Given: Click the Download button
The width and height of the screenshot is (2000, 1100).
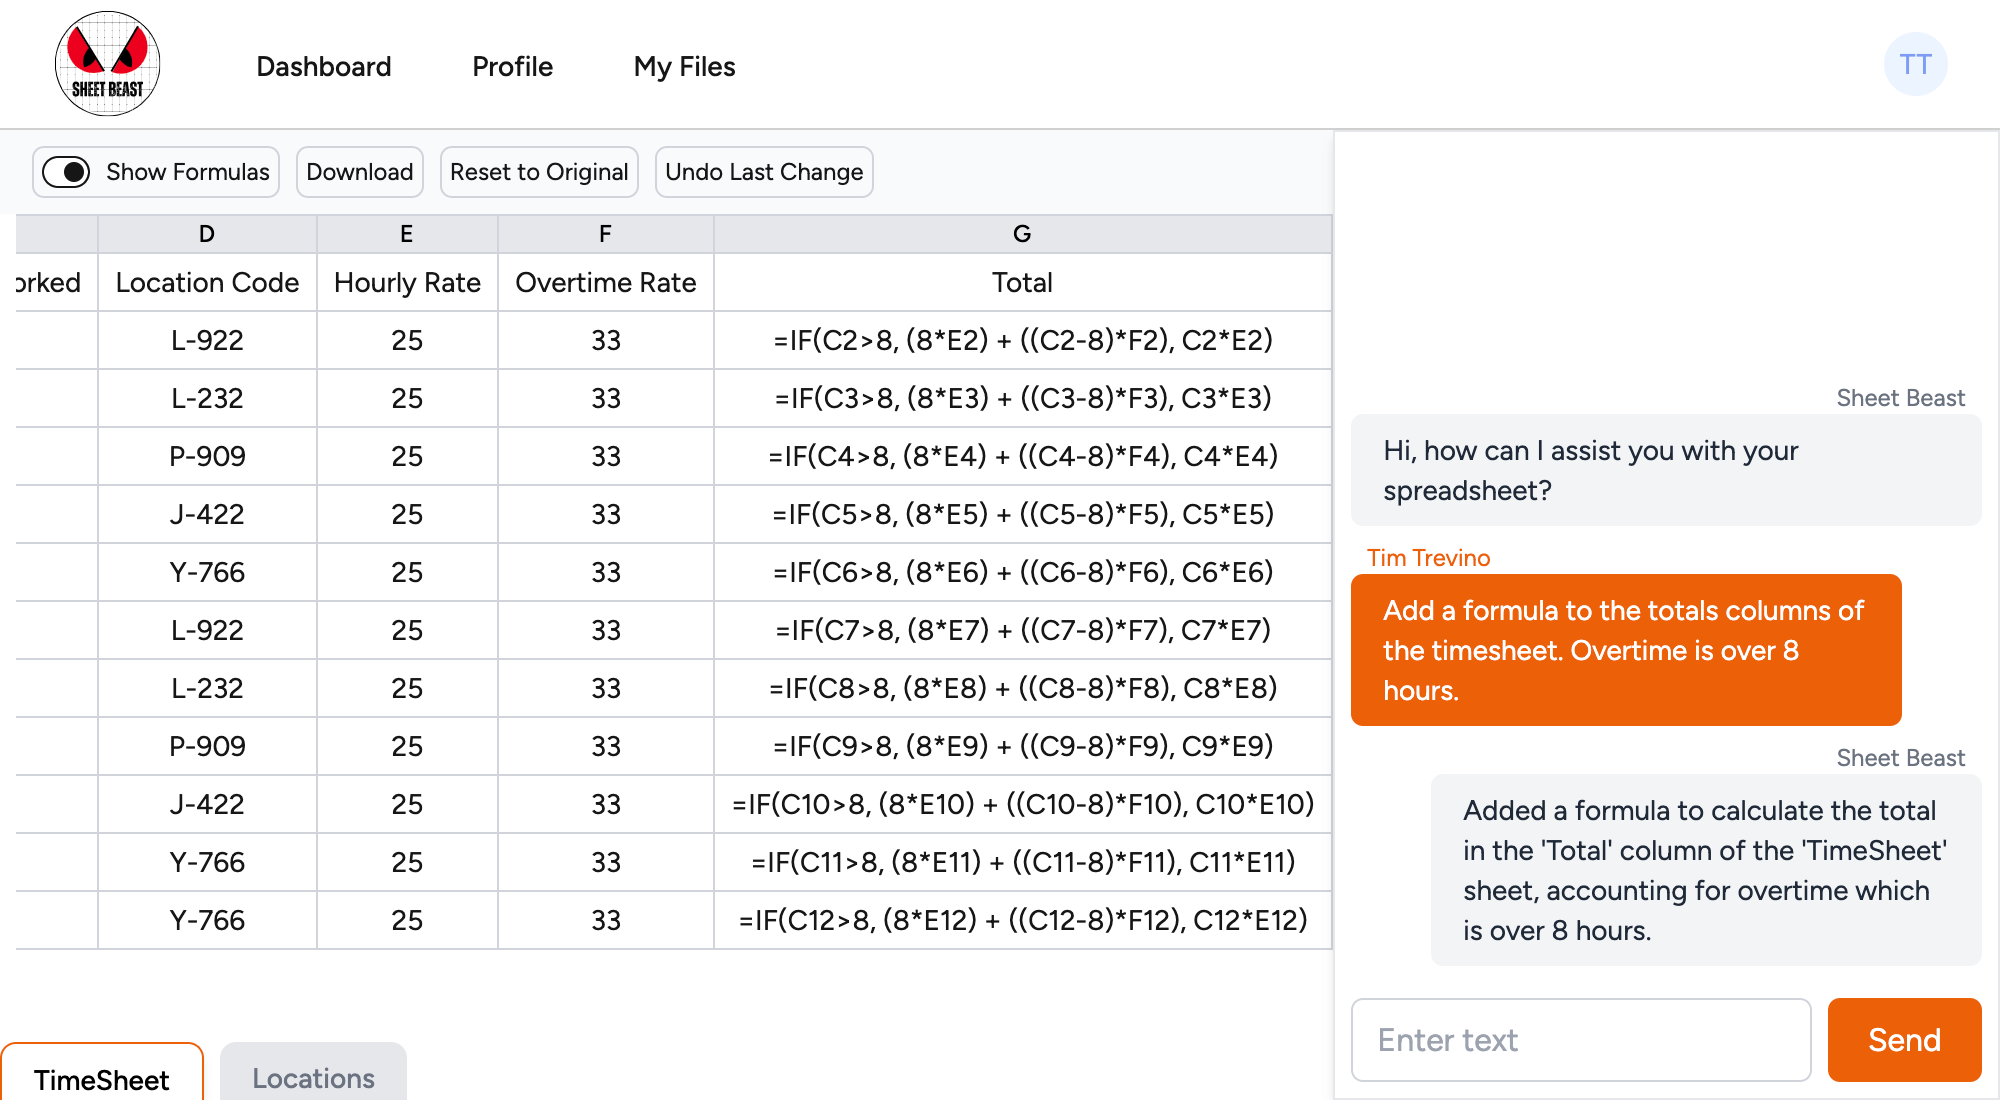Looking at the screenshot, I should click(x=357, y=172).
